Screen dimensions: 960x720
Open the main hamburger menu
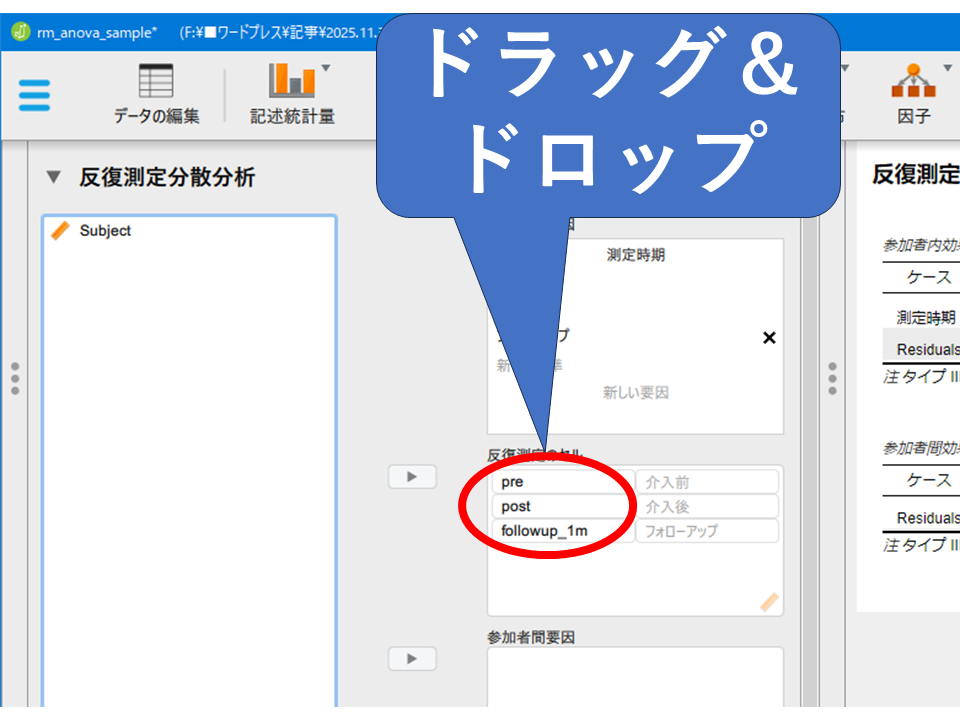coord(34,94)
